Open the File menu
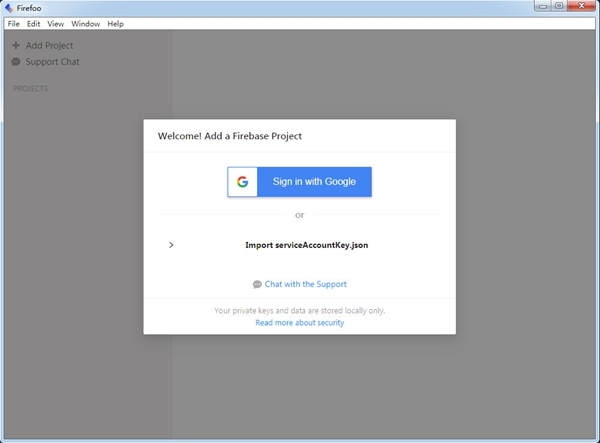This screenshot has height=443, width=600. click(x=13, y=24)
